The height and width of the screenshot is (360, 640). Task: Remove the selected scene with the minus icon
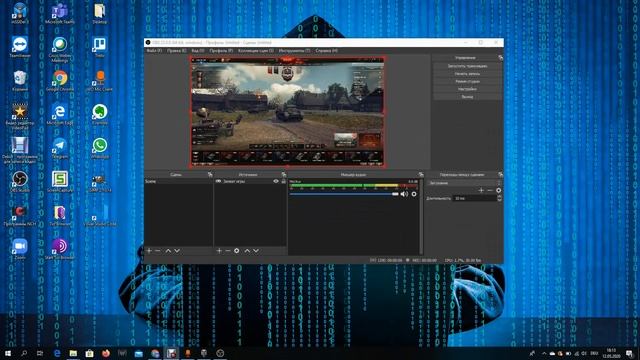point(158,251)
